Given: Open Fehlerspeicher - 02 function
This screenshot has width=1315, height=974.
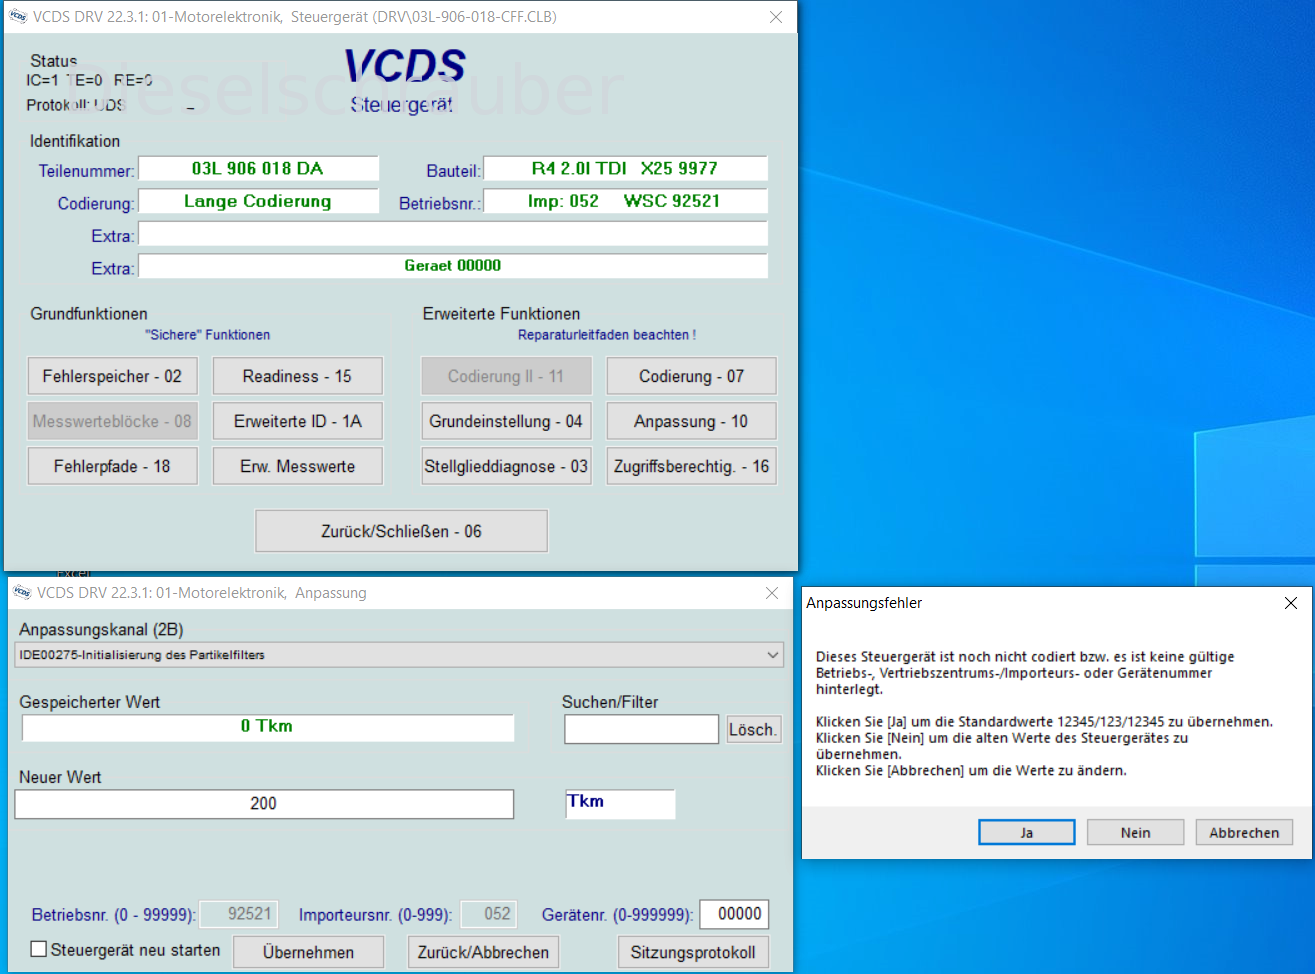Looking at the screenshot, I should pyautogui.click(x=112, y=376).
